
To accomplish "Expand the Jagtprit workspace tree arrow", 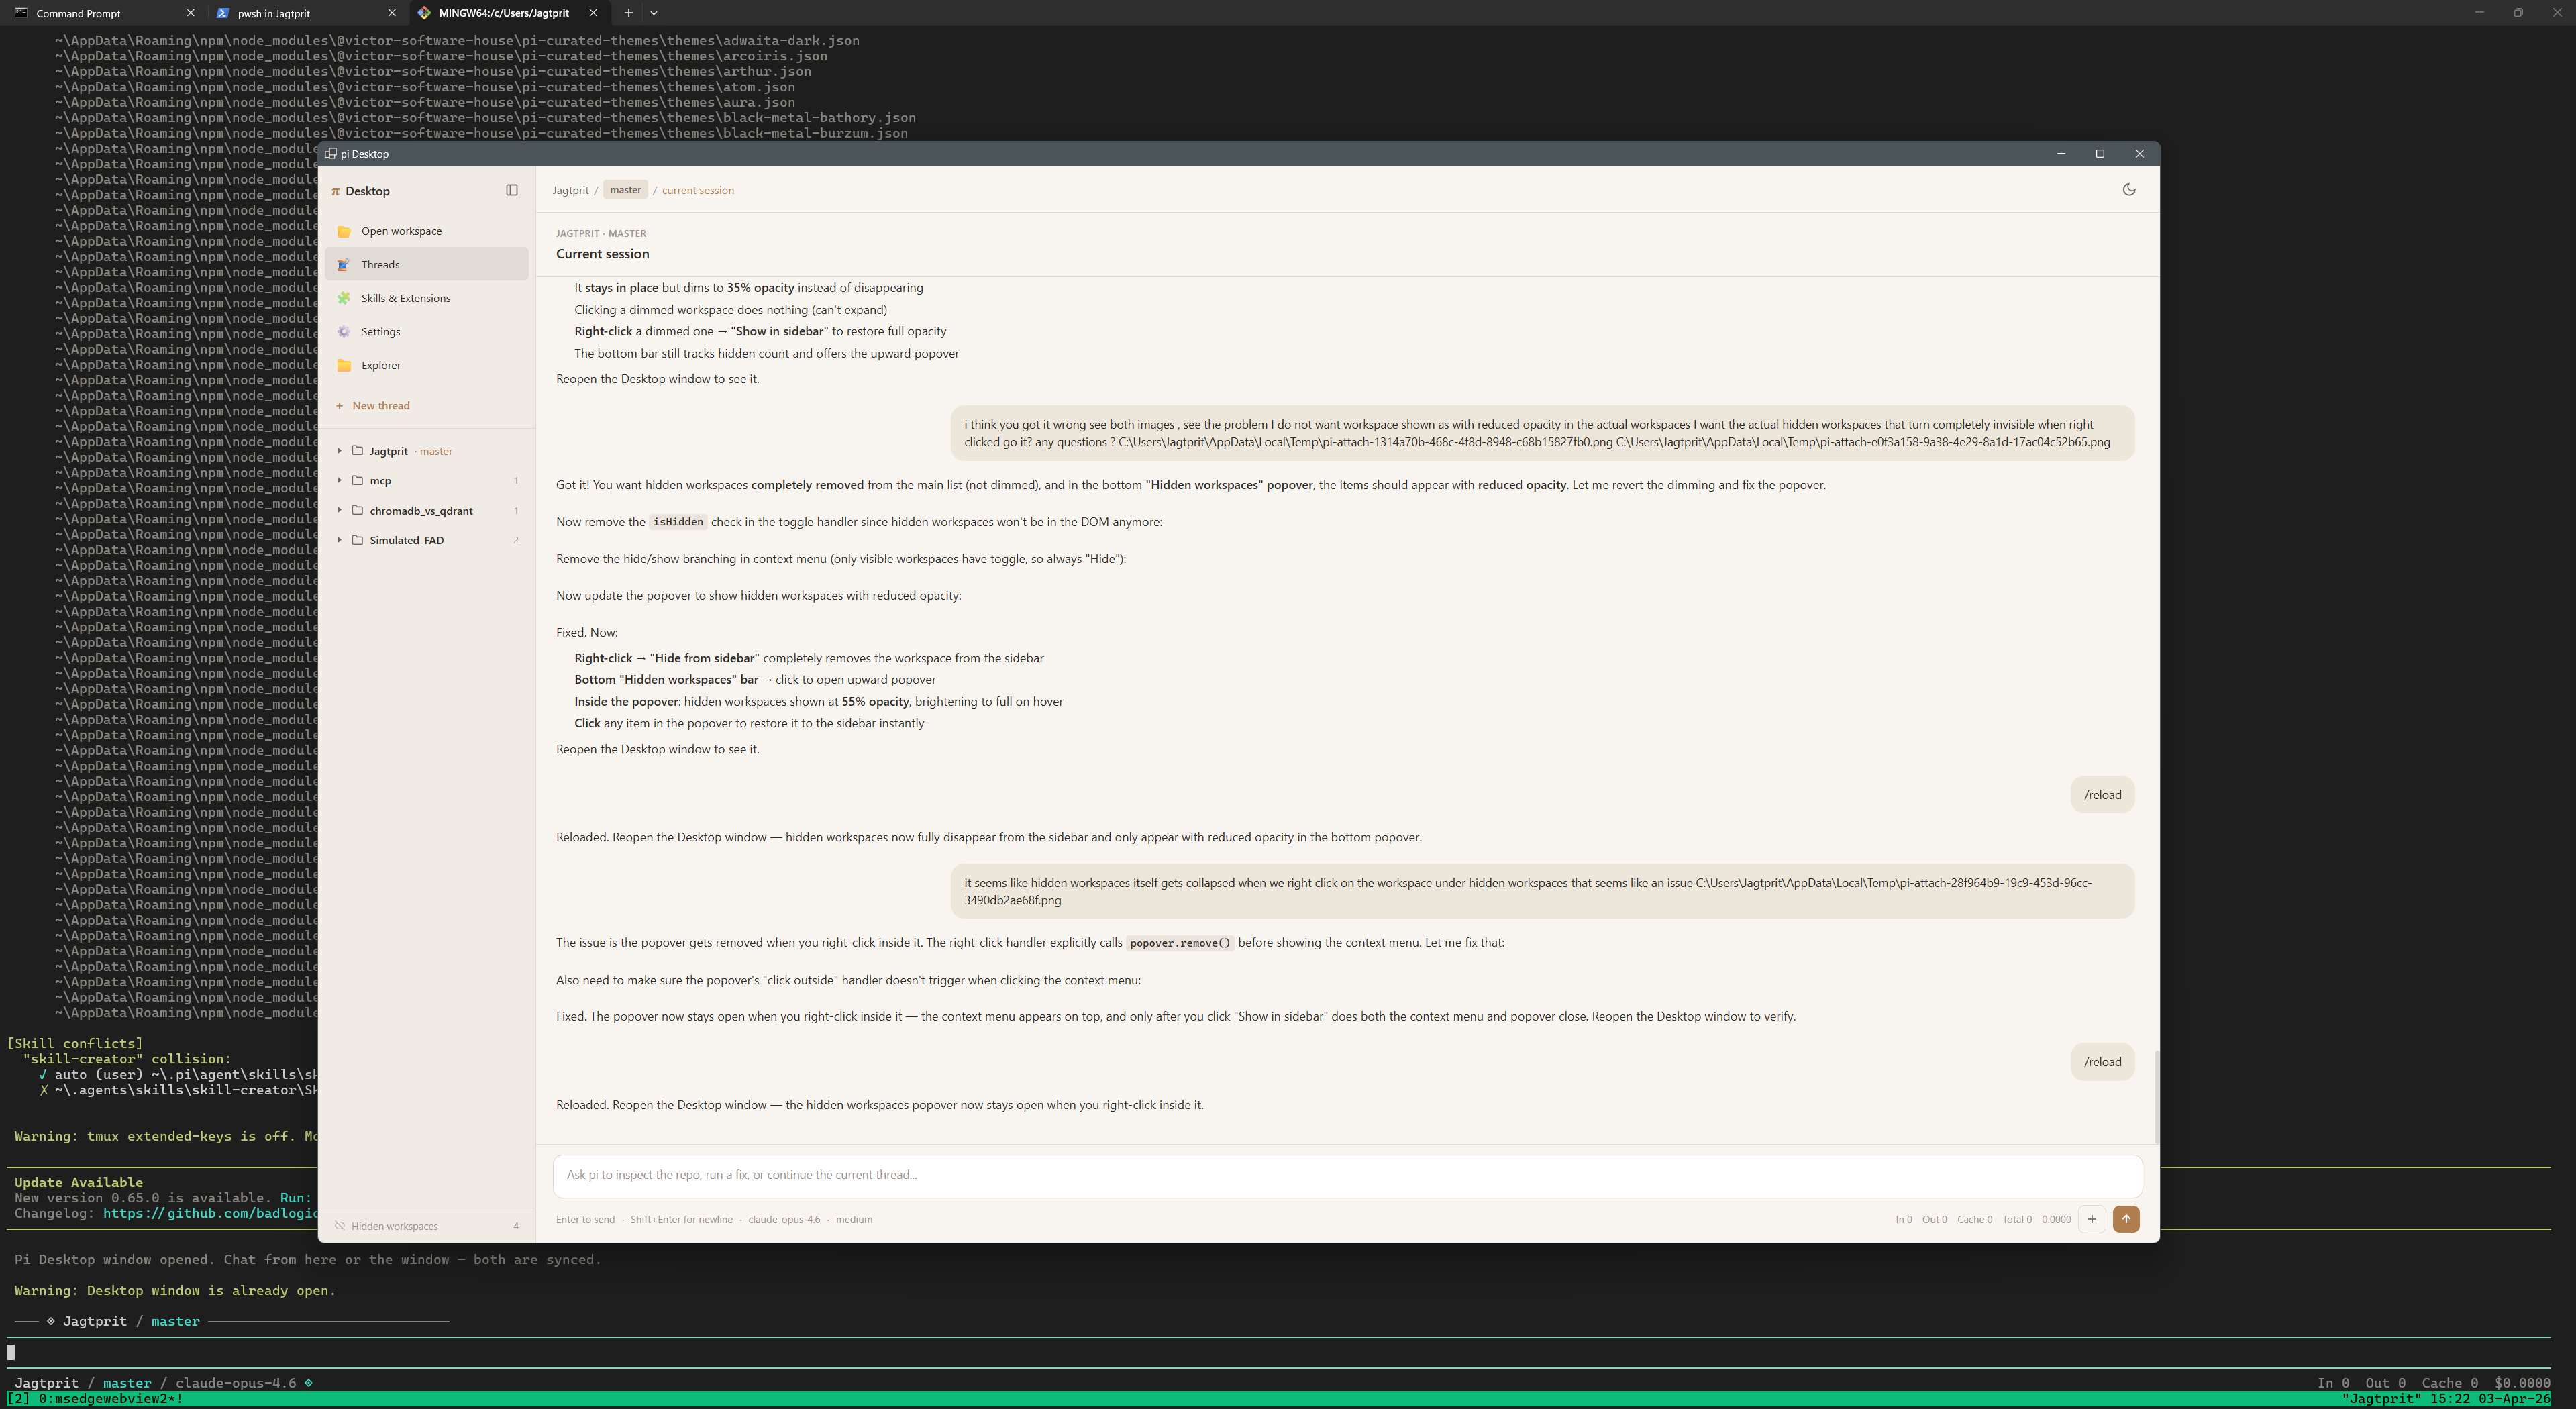I will click(340, 451).
